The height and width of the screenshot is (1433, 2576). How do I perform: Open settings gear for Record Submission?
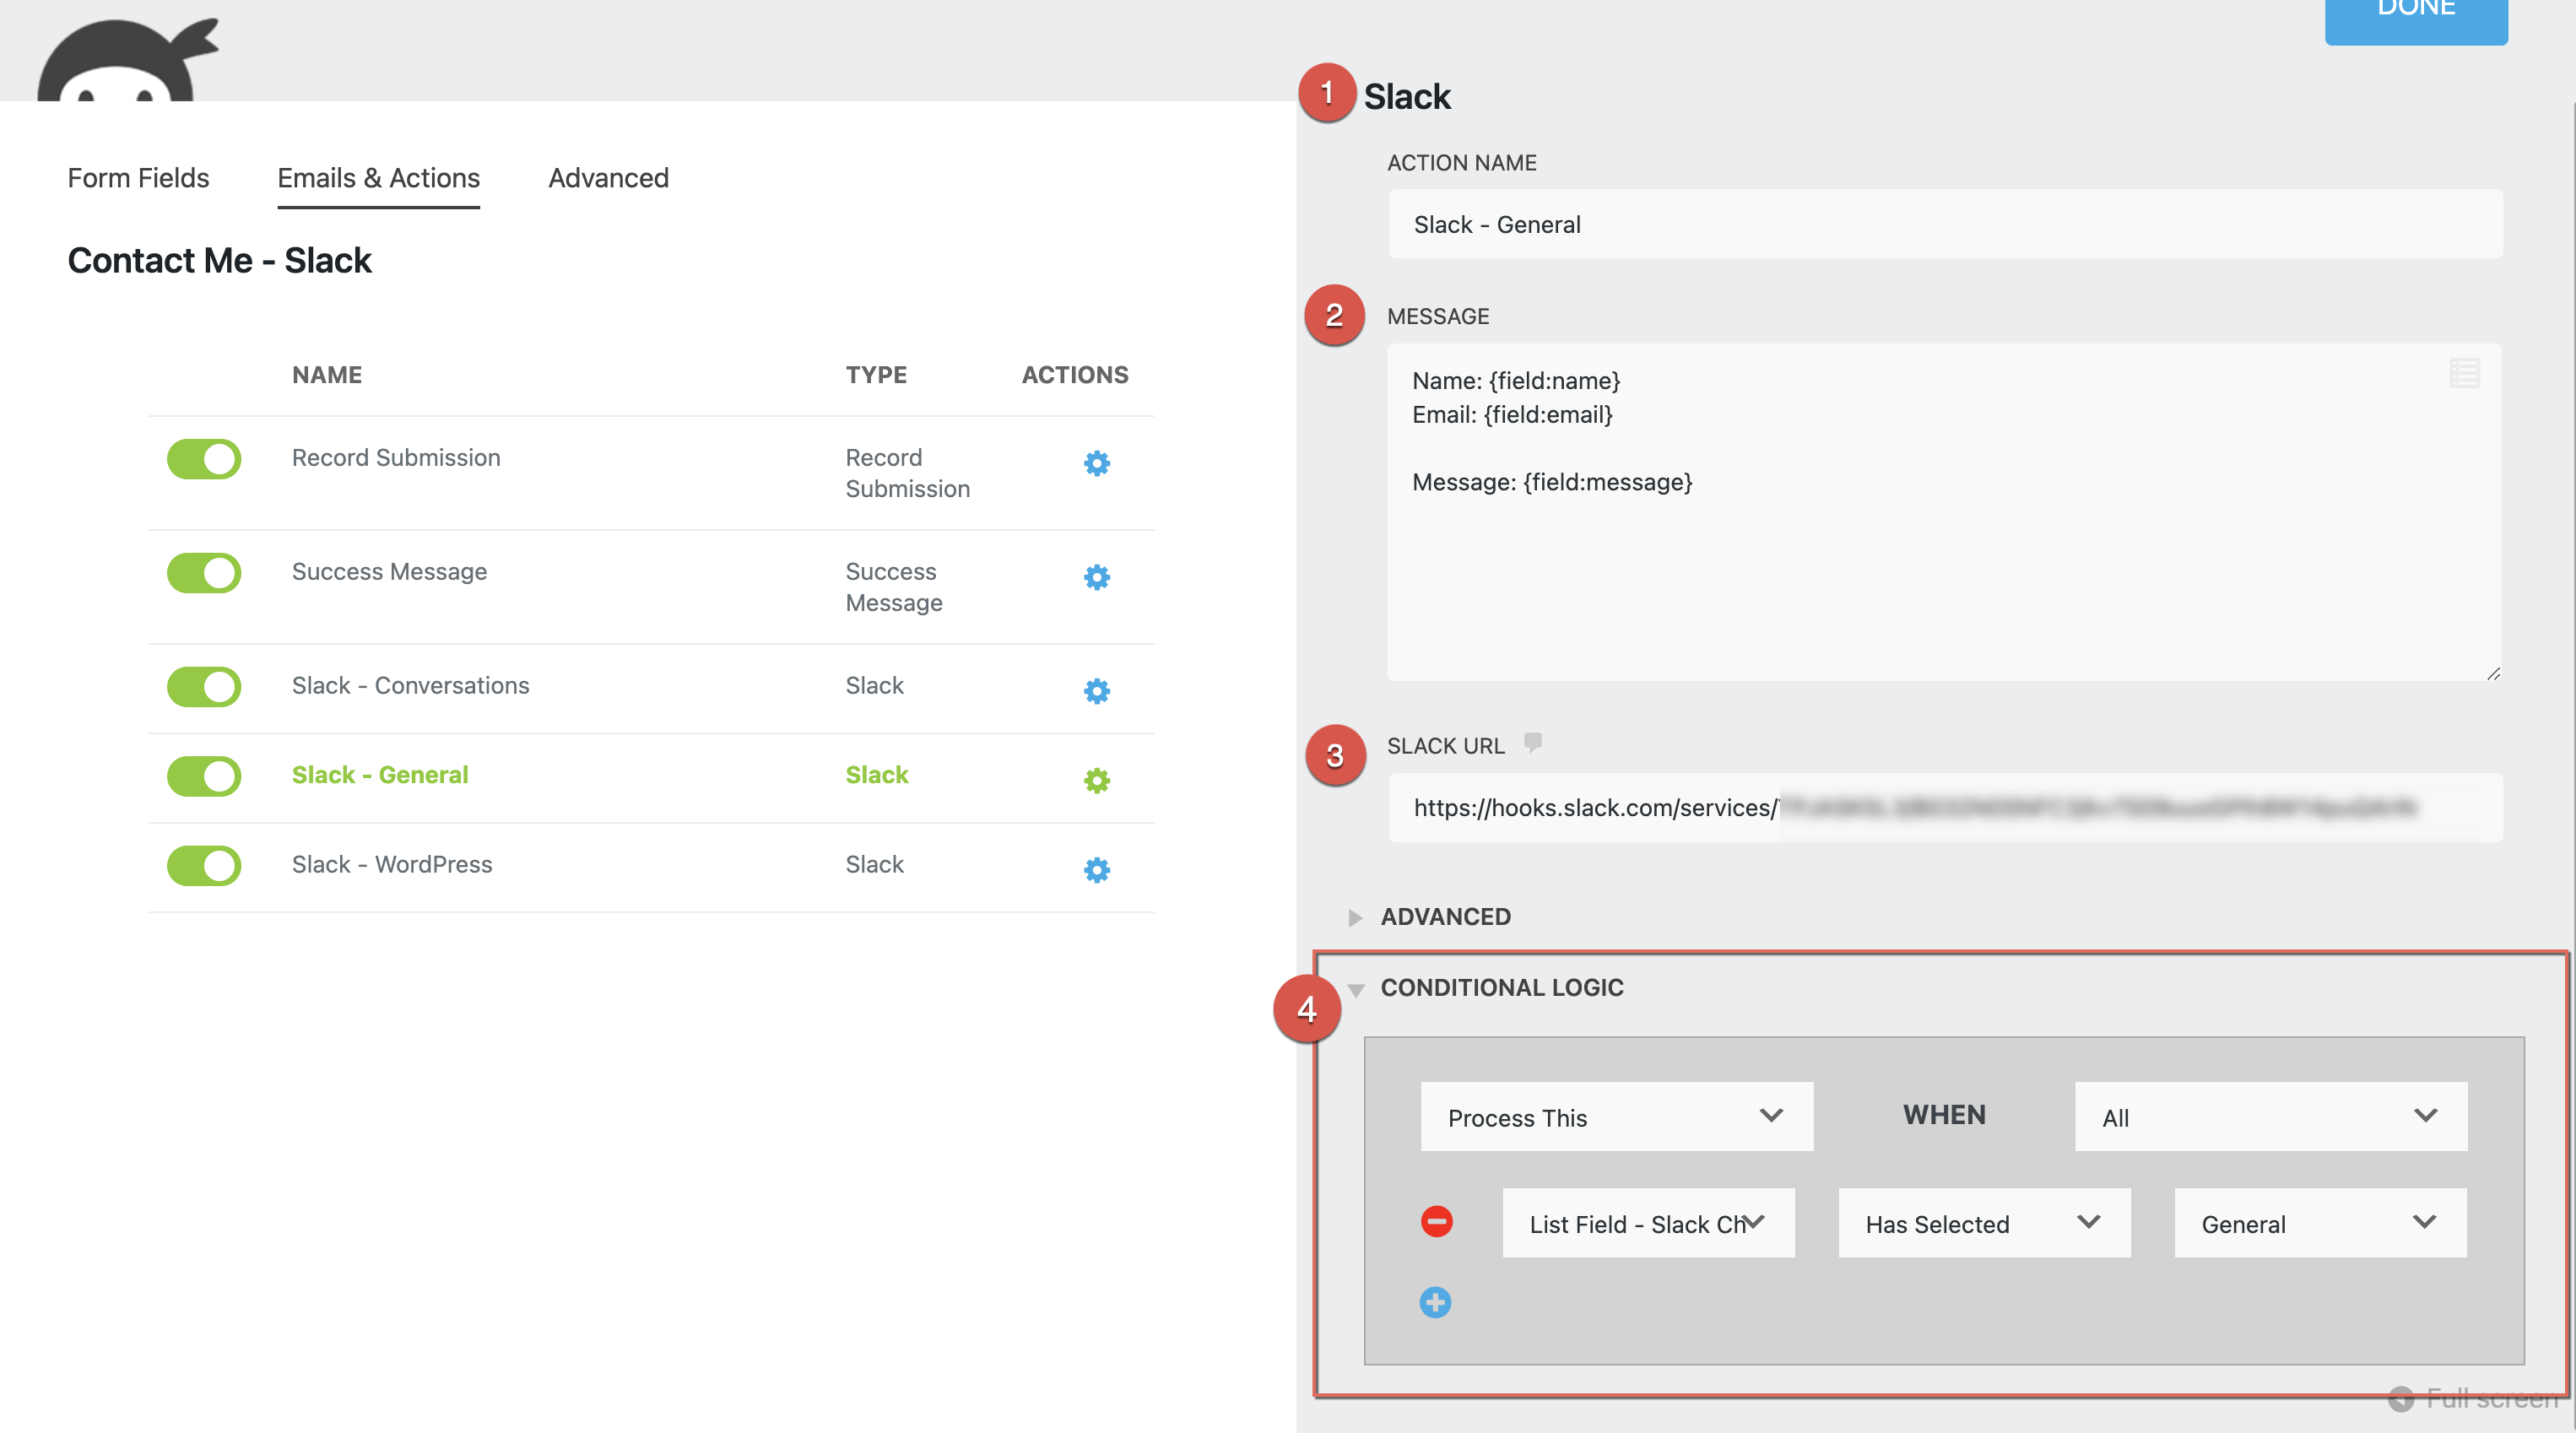(x=1096, y=463)
